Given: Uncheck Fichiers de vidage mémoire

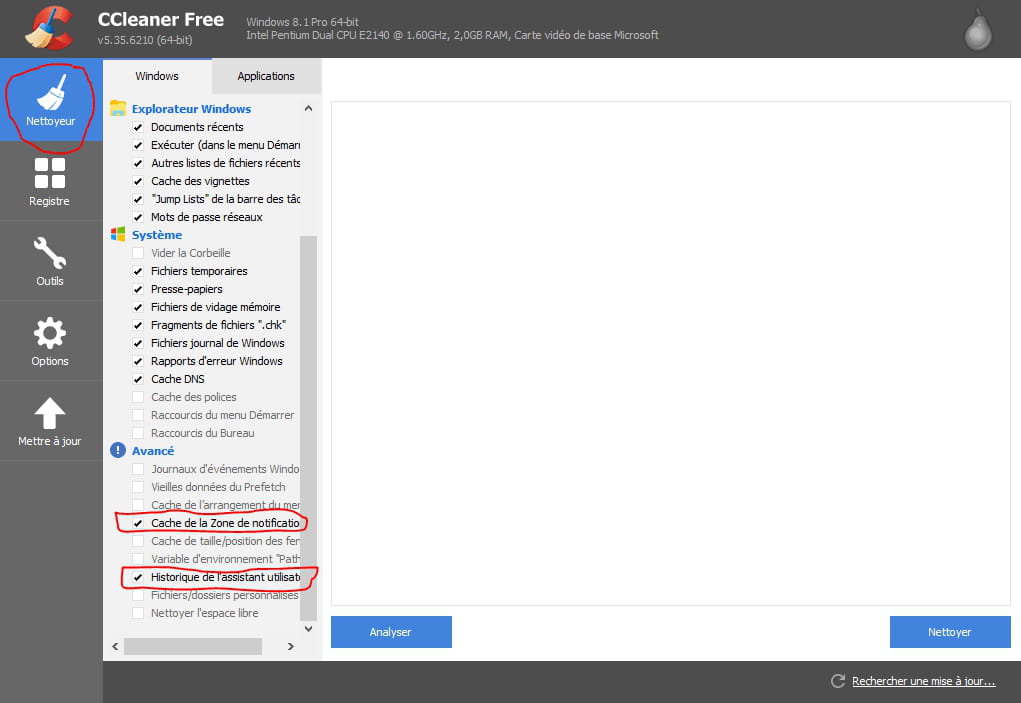Looking at the screenshot, I should 138,307.
